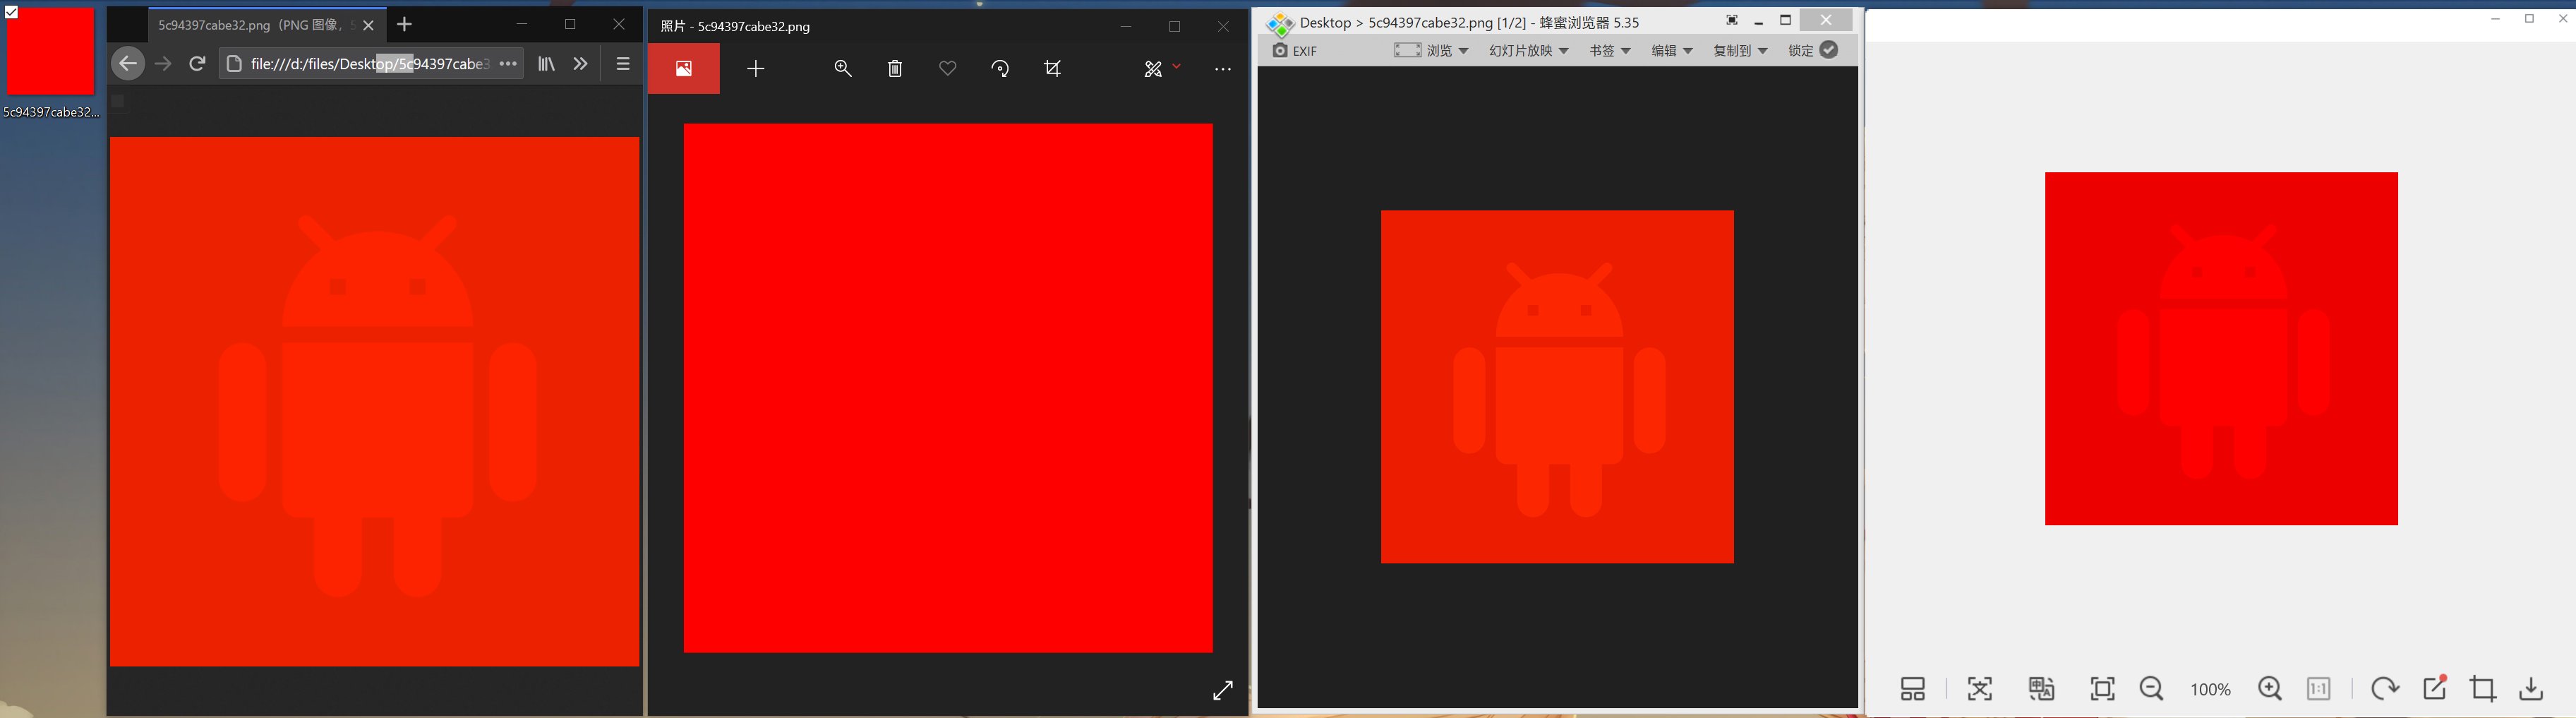Open the 书签 dropdown menu
2576x718 pixels.
pos(1610,50)
